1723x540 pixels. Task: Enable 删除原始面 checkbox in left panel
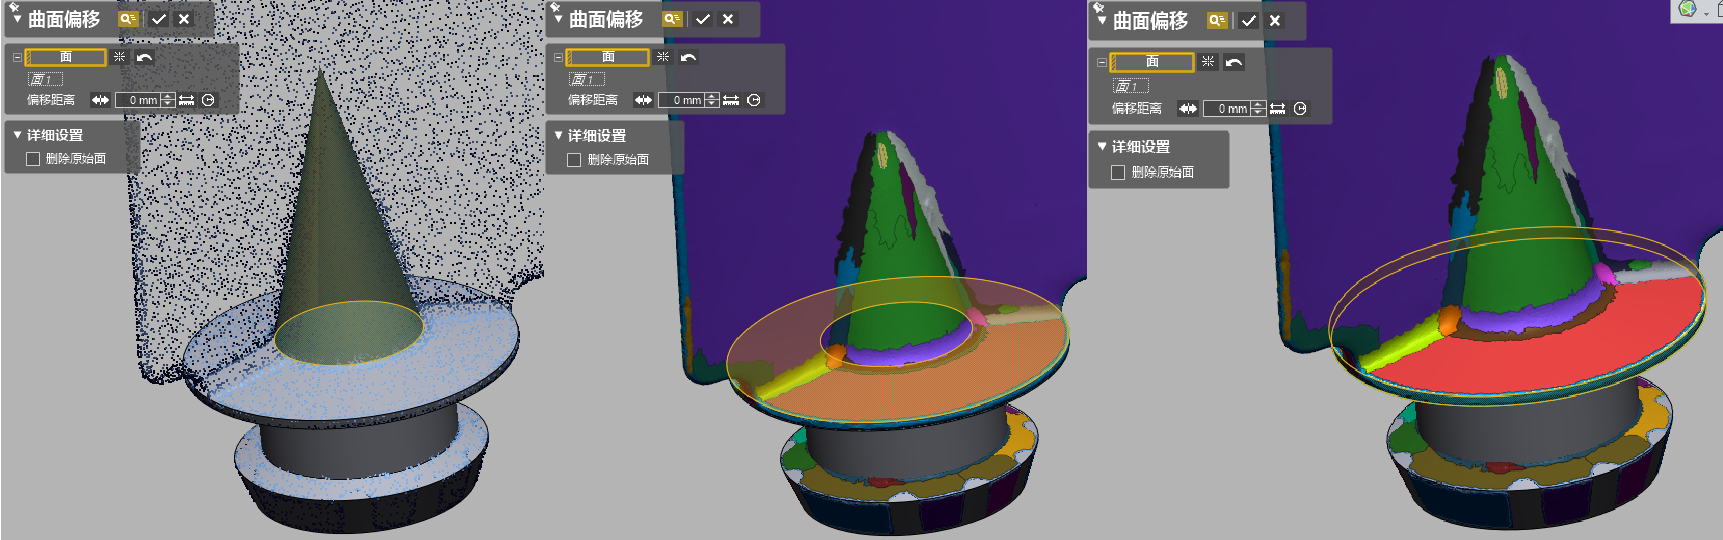[33, 159]
